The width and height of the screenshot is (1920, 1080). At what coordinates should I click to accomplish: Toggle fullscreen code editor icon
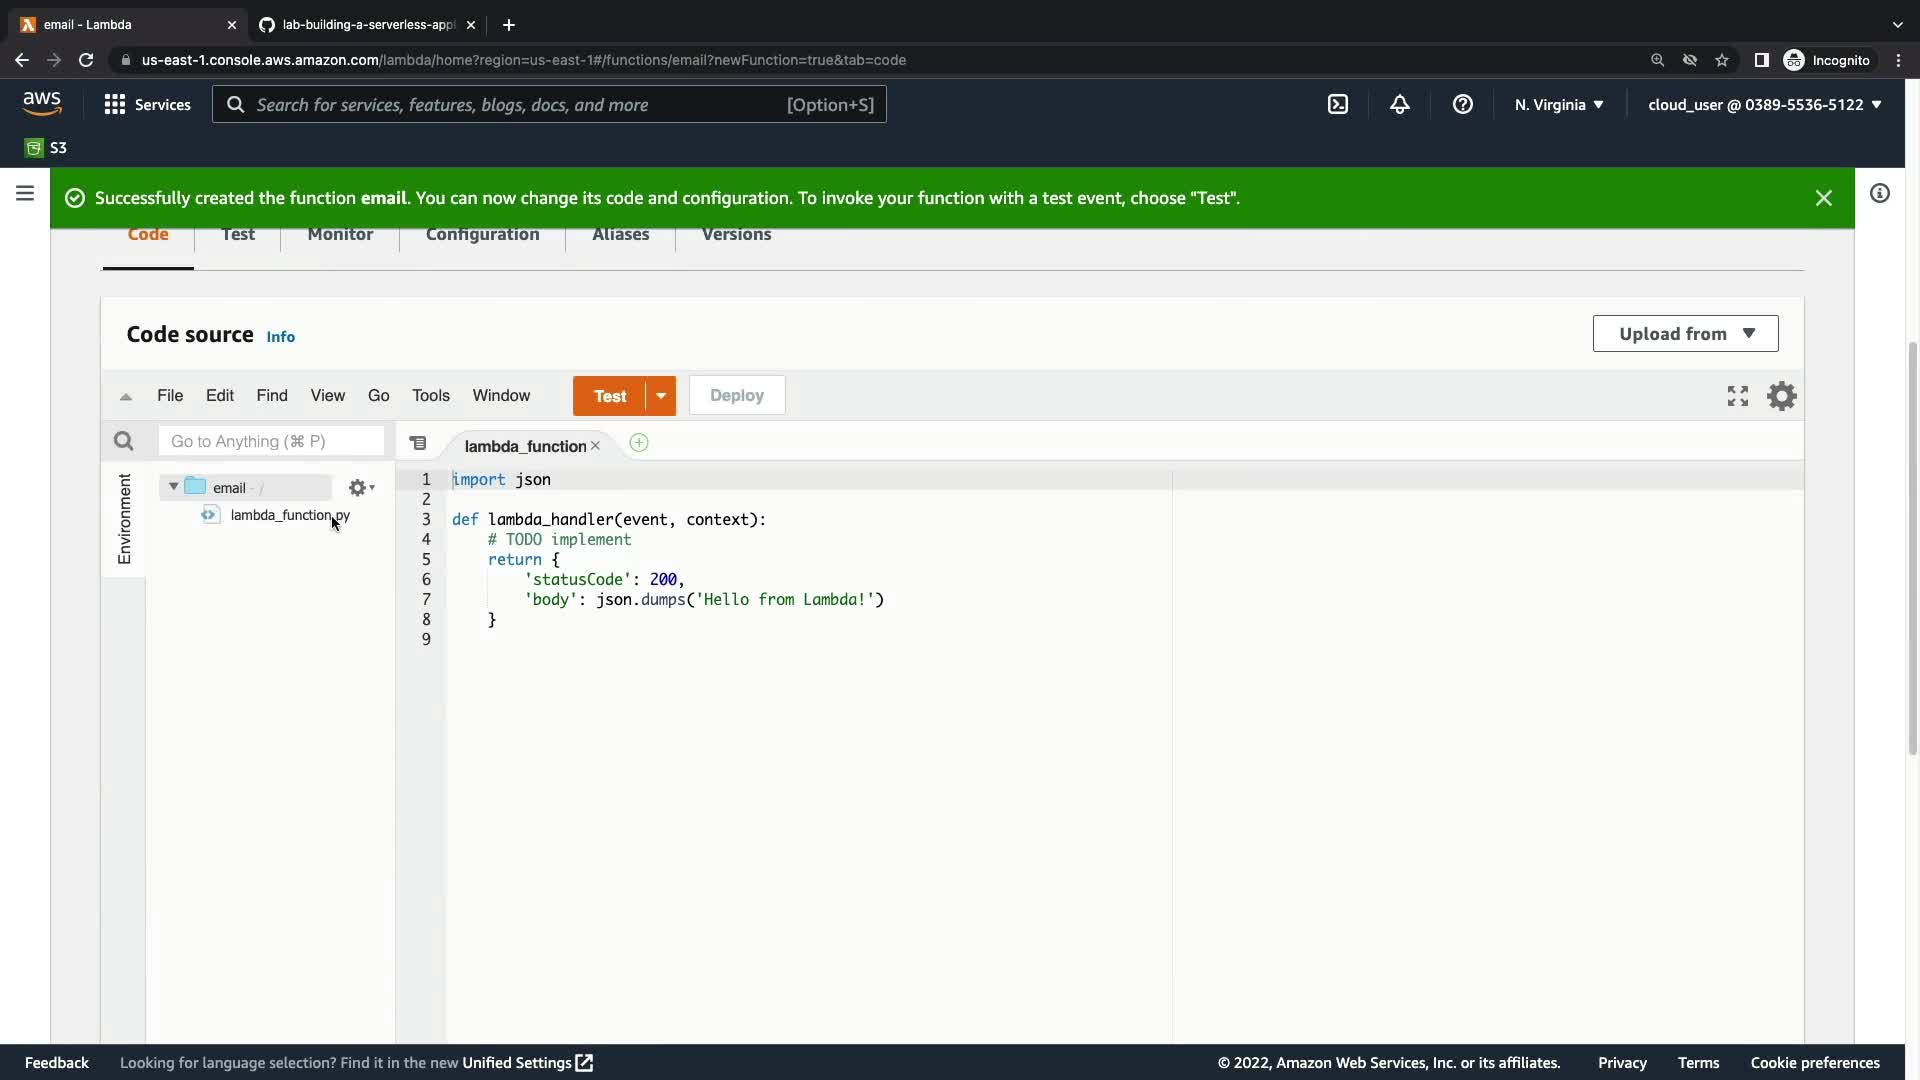pyautogui.click(x=1738, y=396)
